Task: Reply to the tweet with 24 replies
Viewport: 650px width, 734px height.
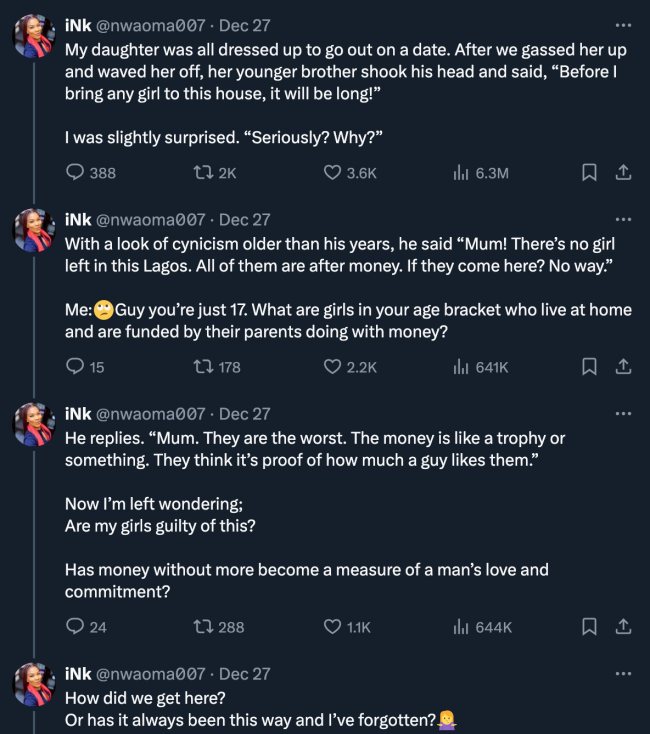Action: pos(75,627)
